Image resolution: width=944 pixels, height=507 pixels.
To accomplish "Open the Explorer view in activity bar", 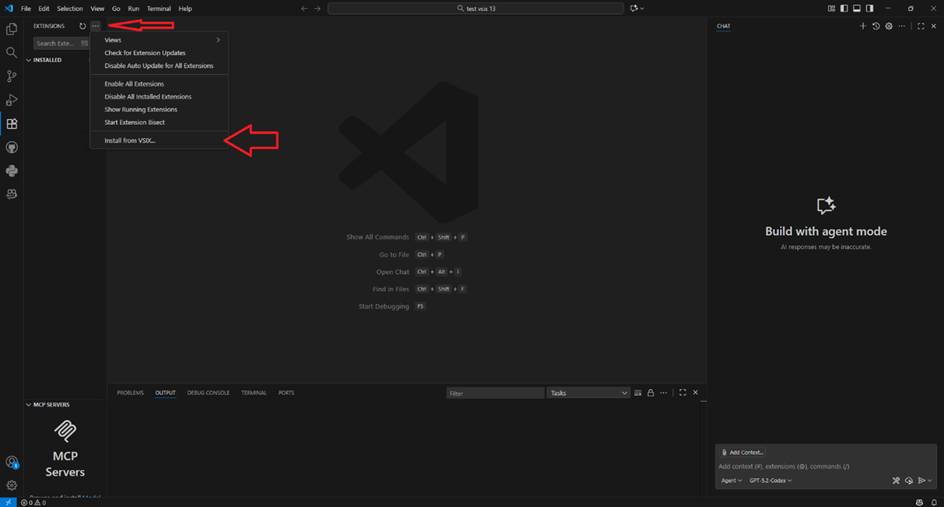I will (11, 29).
